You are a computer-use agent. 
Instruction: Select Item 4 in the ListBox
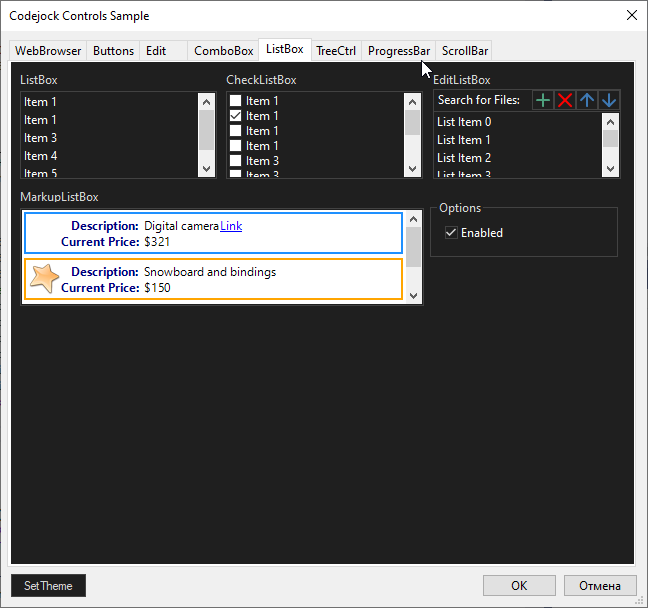pos(41,156)
